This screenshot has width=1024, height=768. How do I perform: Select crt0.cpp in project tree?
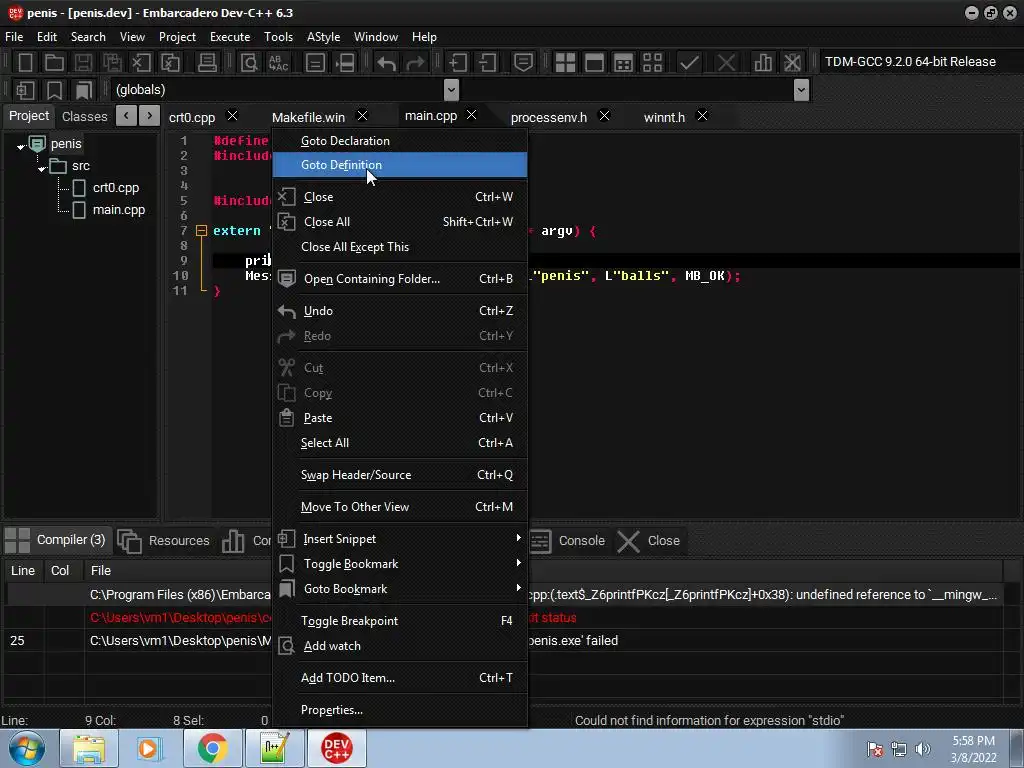116,187
